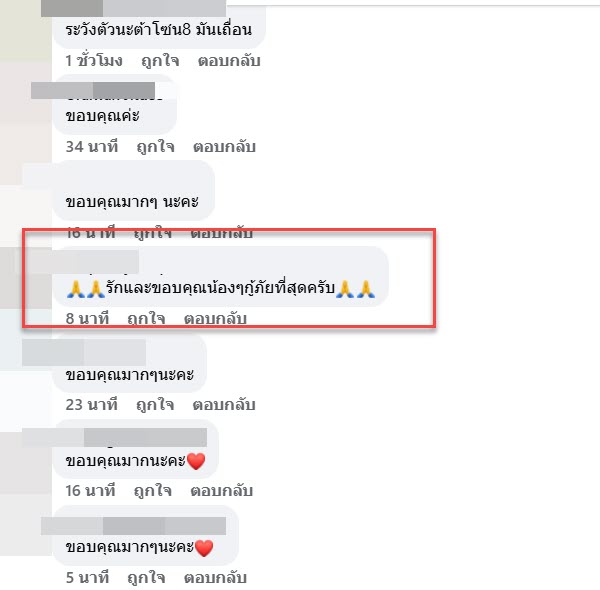Viewport: 600px width, 590px height.
Task: Like the comment posted 1 ชั่วโมง ago
Action: point(160,60)
